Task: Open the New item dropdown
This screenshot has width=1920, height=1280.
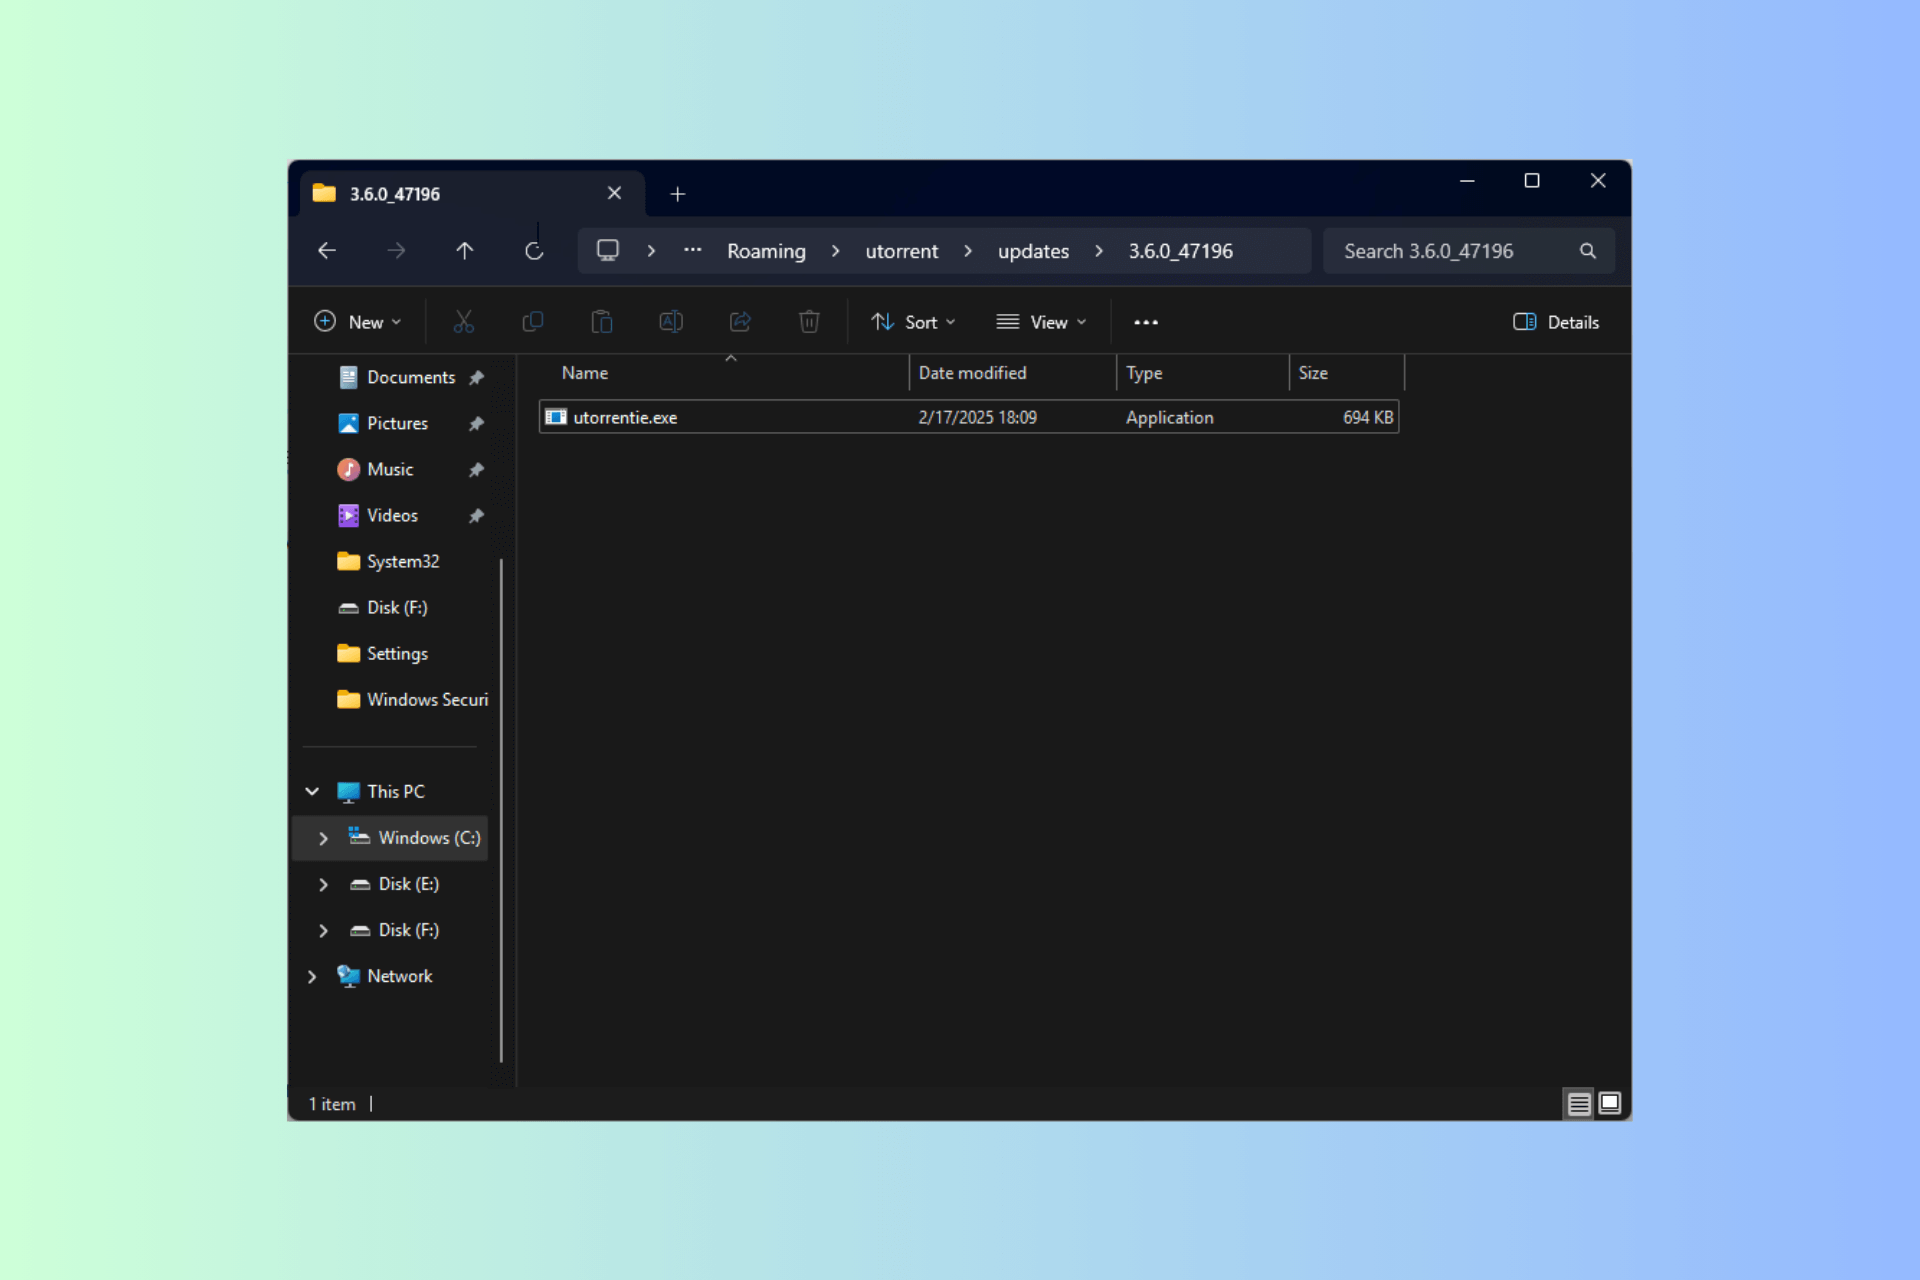Action: (358, 322)
